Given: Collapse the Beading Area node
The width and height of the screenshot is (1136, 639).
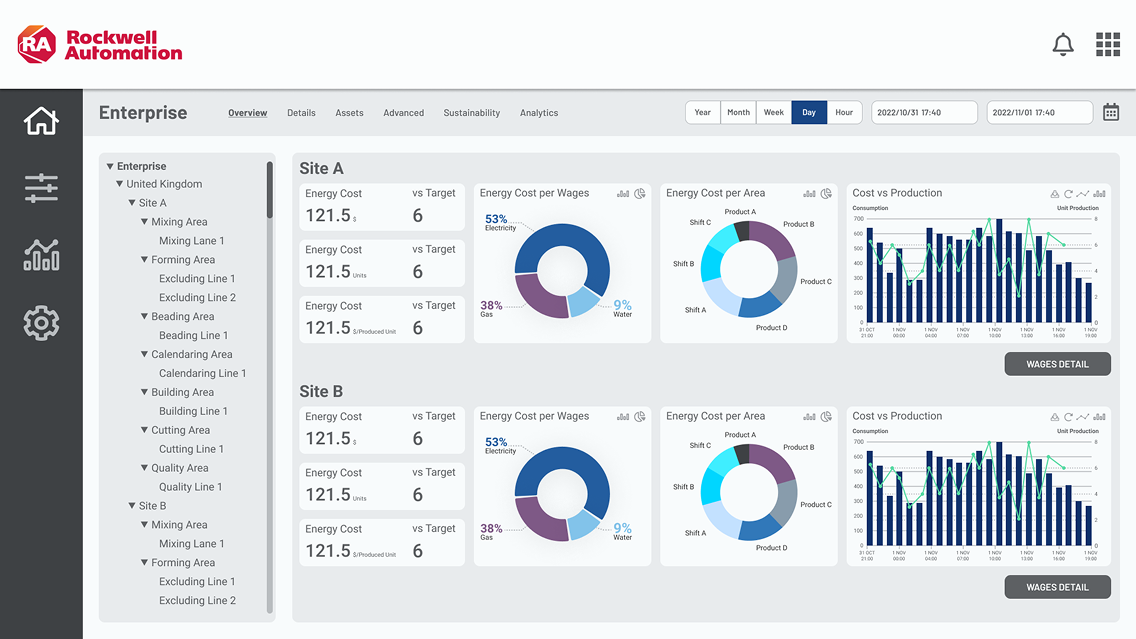Looking at the screenshot, I should (144, 317).
